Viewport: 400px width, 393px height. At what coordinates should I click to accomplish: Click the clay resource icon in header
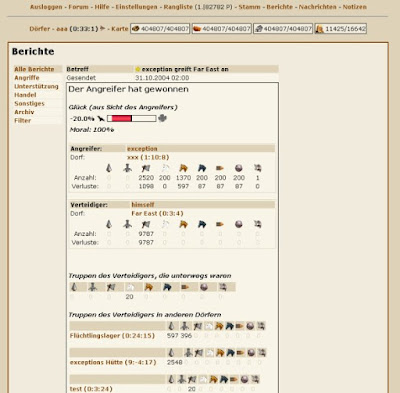click(197, 29)
